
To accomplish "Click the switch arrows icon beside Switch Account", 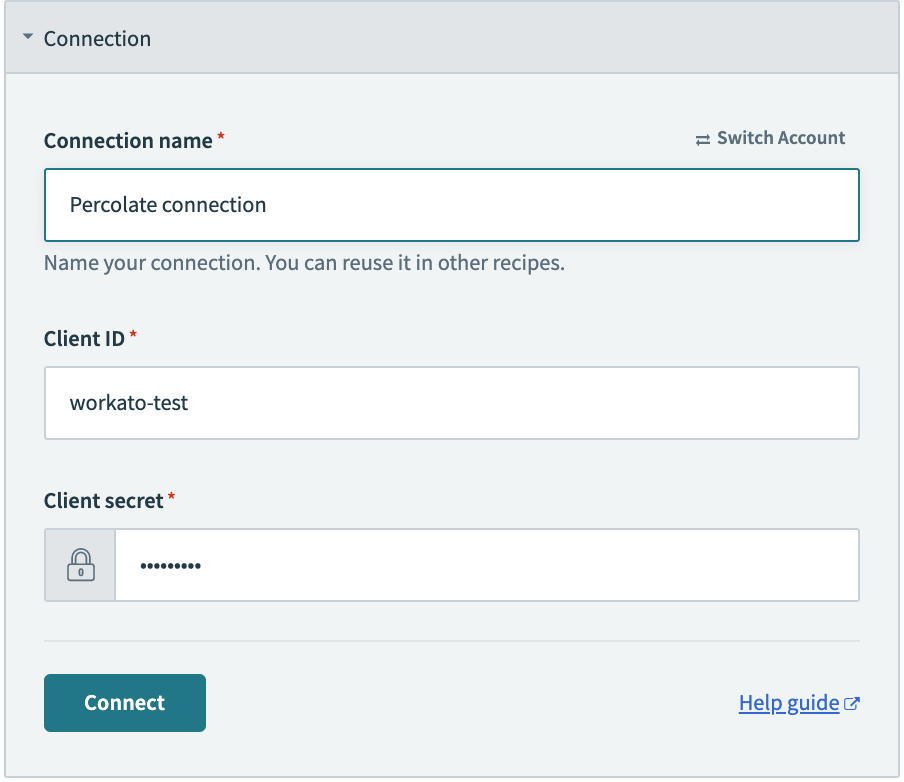I will pos(701,138).
